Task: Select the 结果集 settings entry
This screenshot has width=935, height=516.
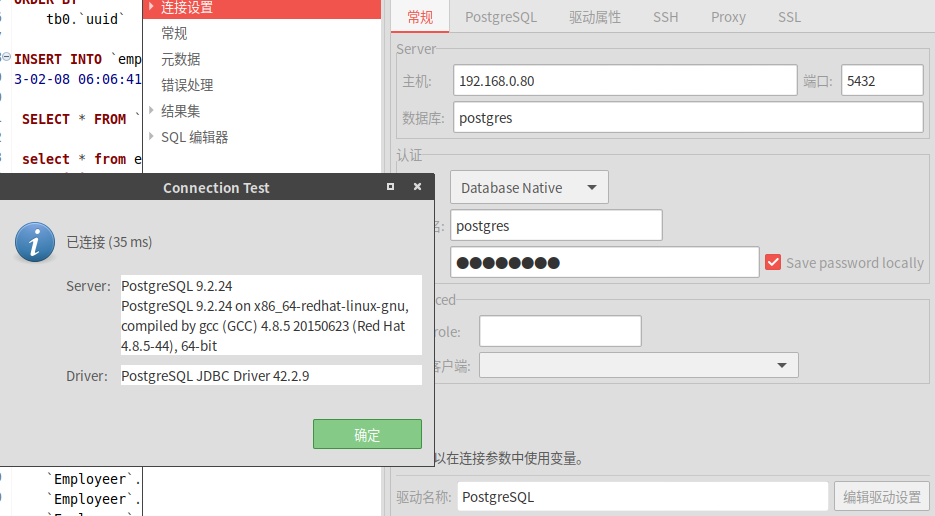Action: (180, 111)
